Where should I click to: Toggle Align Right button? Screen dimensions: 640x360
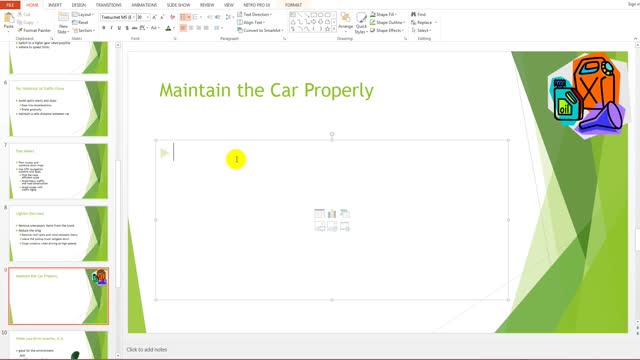click(x=198, y=28)
